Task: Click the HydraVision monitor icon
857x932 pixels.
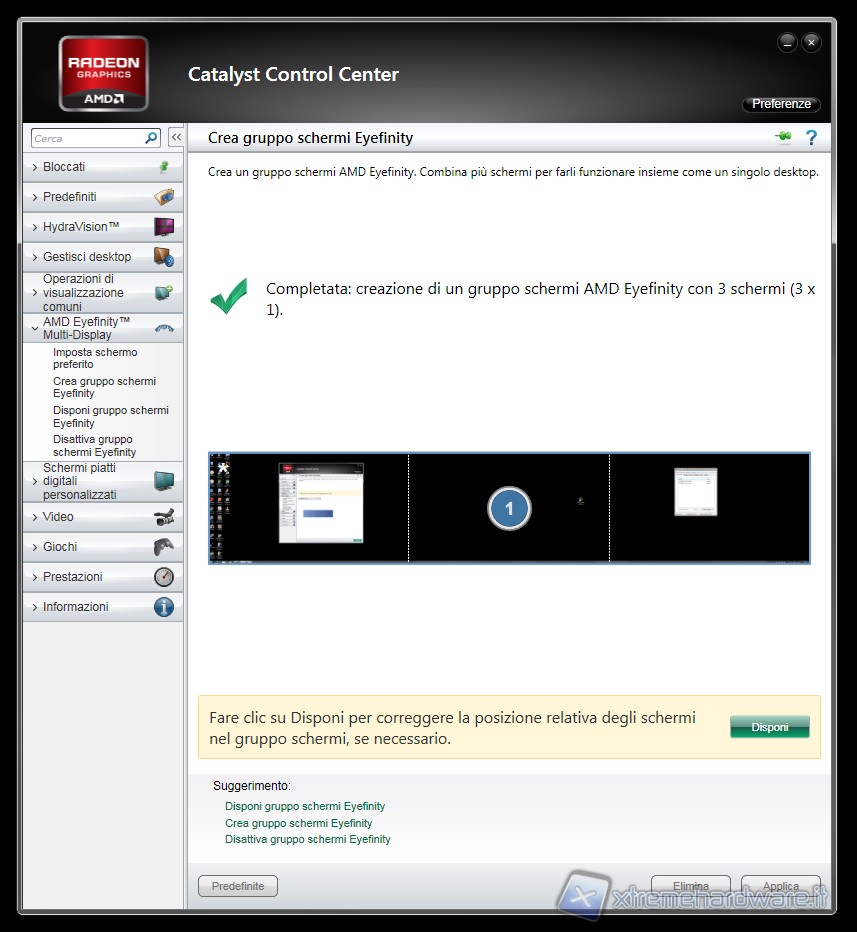Action: pos(164,227)
